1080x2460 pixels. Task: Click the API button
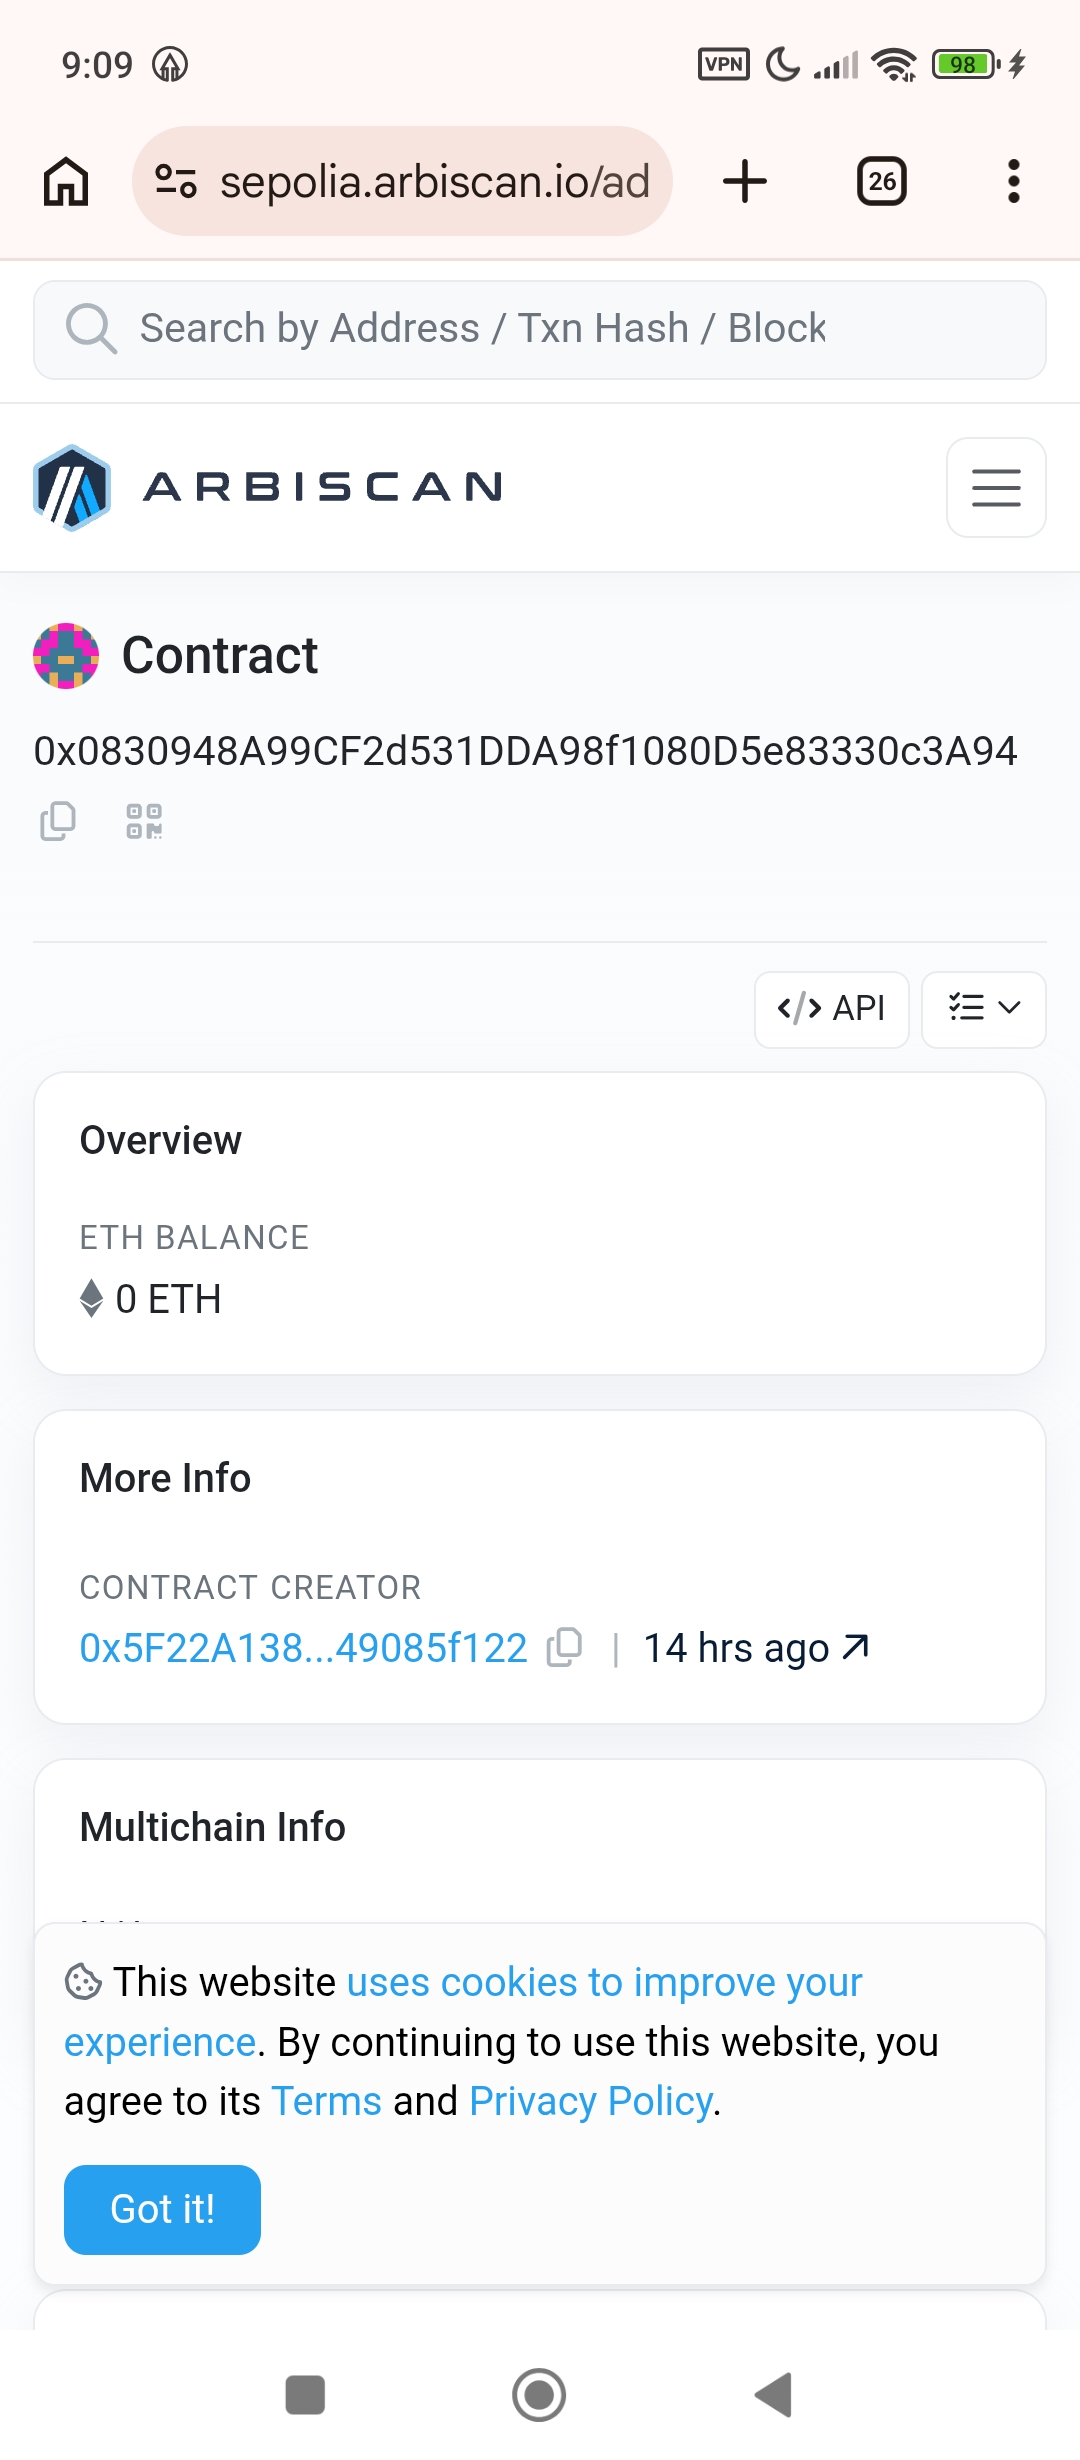832,1009
